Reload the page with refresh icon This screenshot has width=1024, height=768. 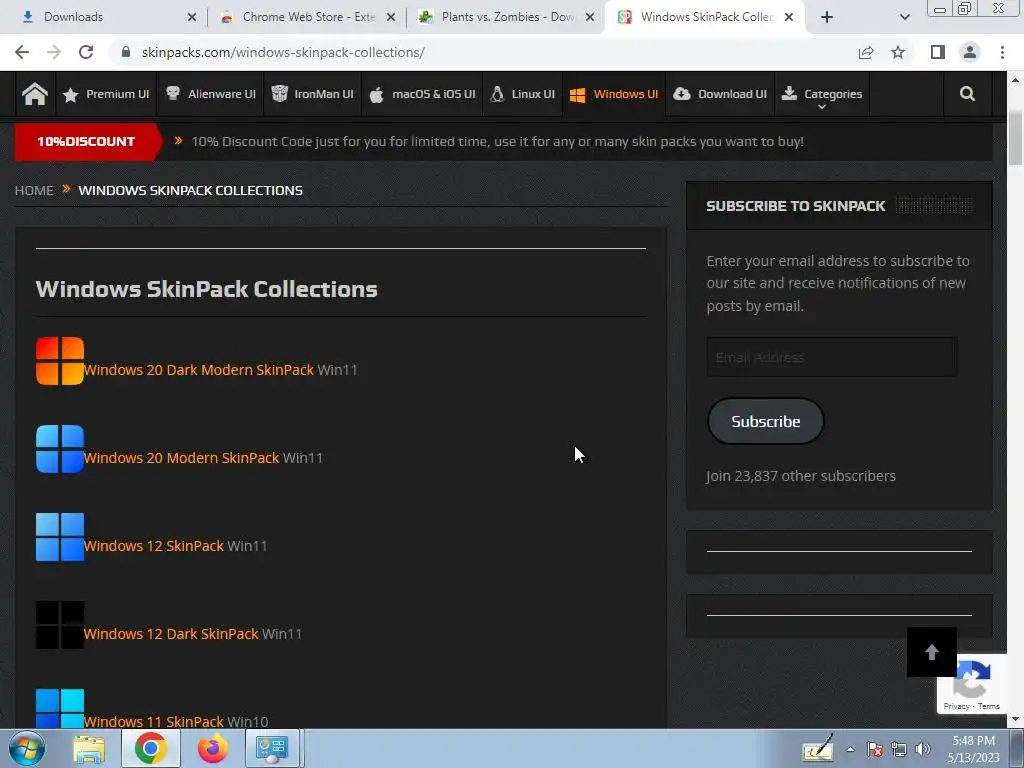pyautogui.click(x=86, y=52)
